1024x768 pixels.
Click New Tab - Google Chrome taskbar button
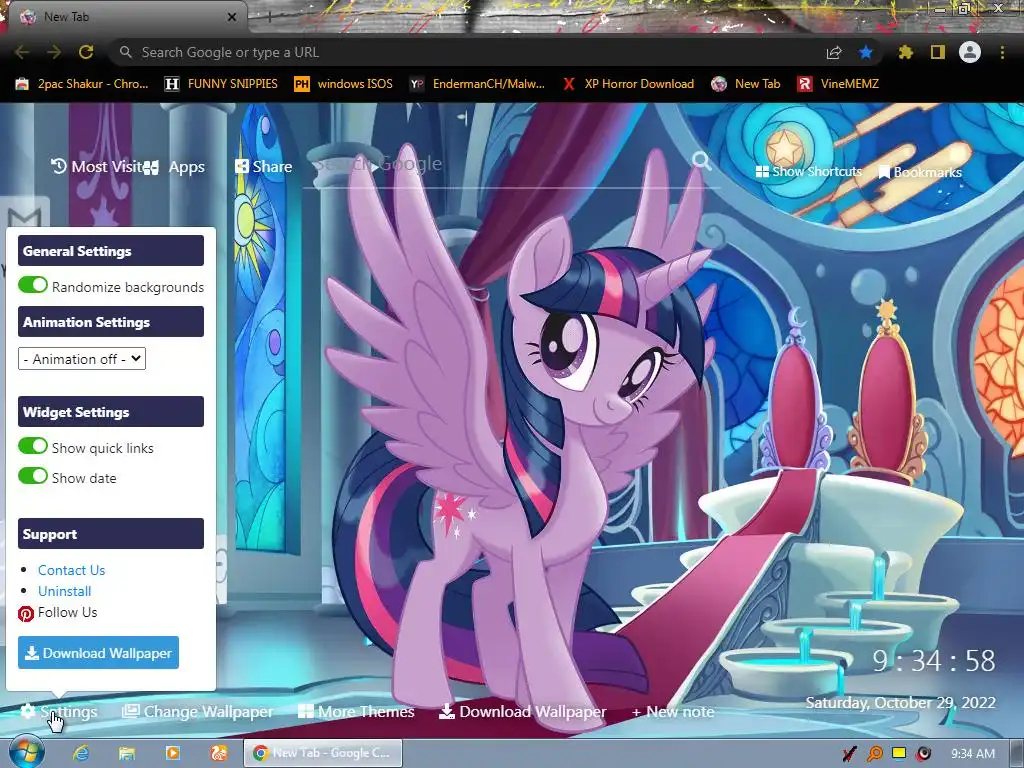pyautogui.click(x=323, y=753)
